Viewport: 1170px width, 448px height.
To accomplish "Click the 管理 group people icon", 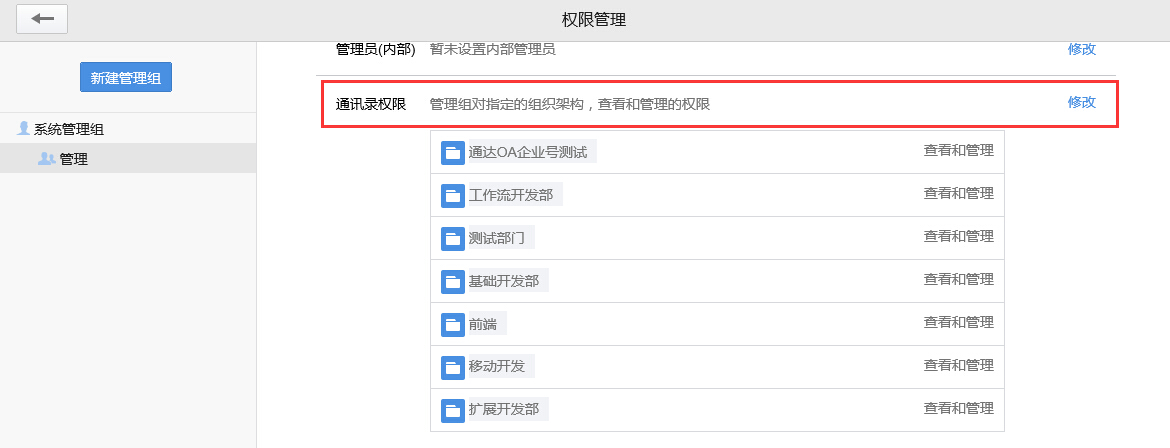I will (x=46, y=158).
